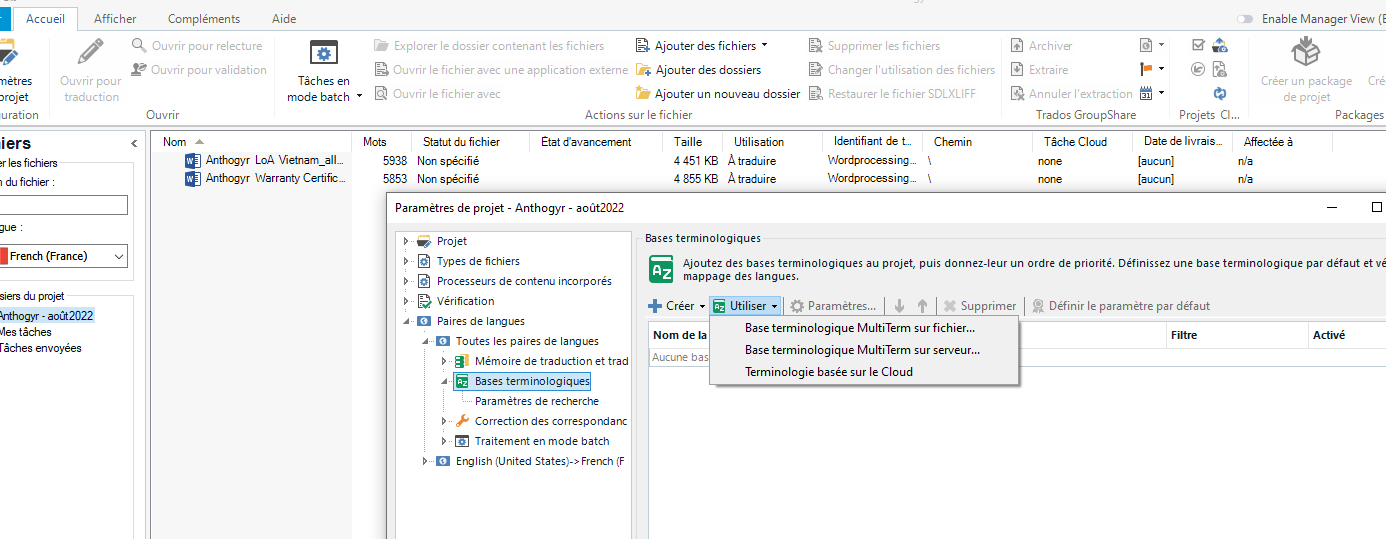Click the Ouvrir pour traduction pencil icon
The width and height of the screenshot is (1386, 539).
[91, 52]
